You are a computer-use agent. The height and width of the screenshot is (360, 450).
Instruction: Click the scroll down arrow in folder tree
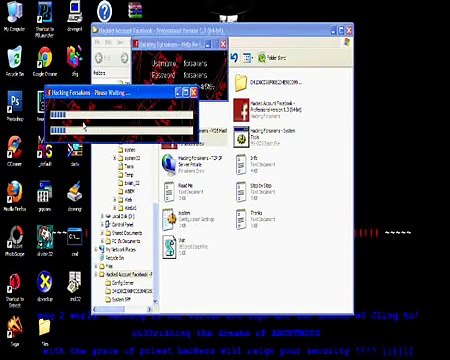(x=155, y=301)
